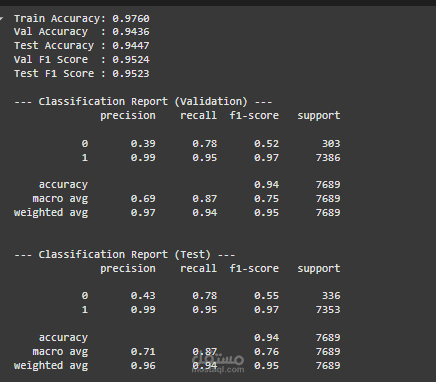436x382 pixels.
Task: Click 'f1-score' header in Test report
Action: click(x=254, y=268)
